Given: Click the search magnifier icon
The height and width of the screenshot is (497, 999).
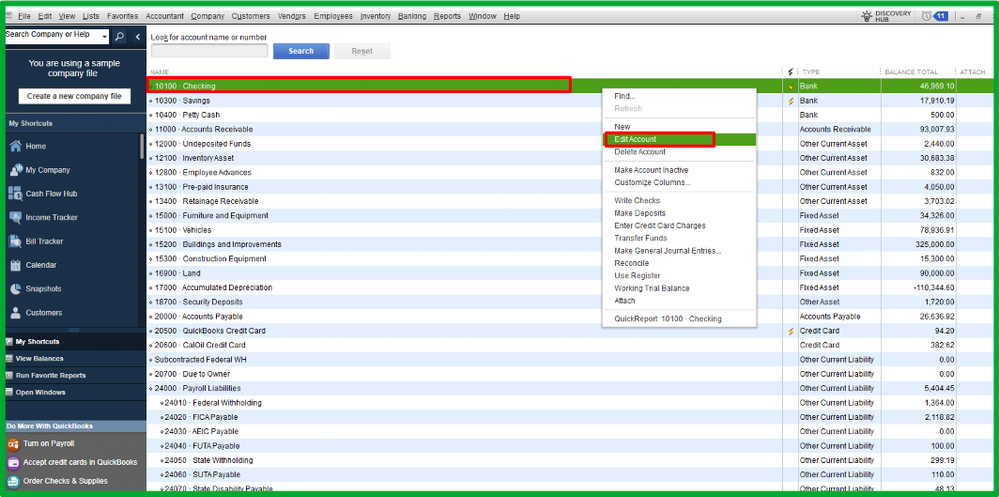Looking at the screenshot, I should (x=120, y=37).
